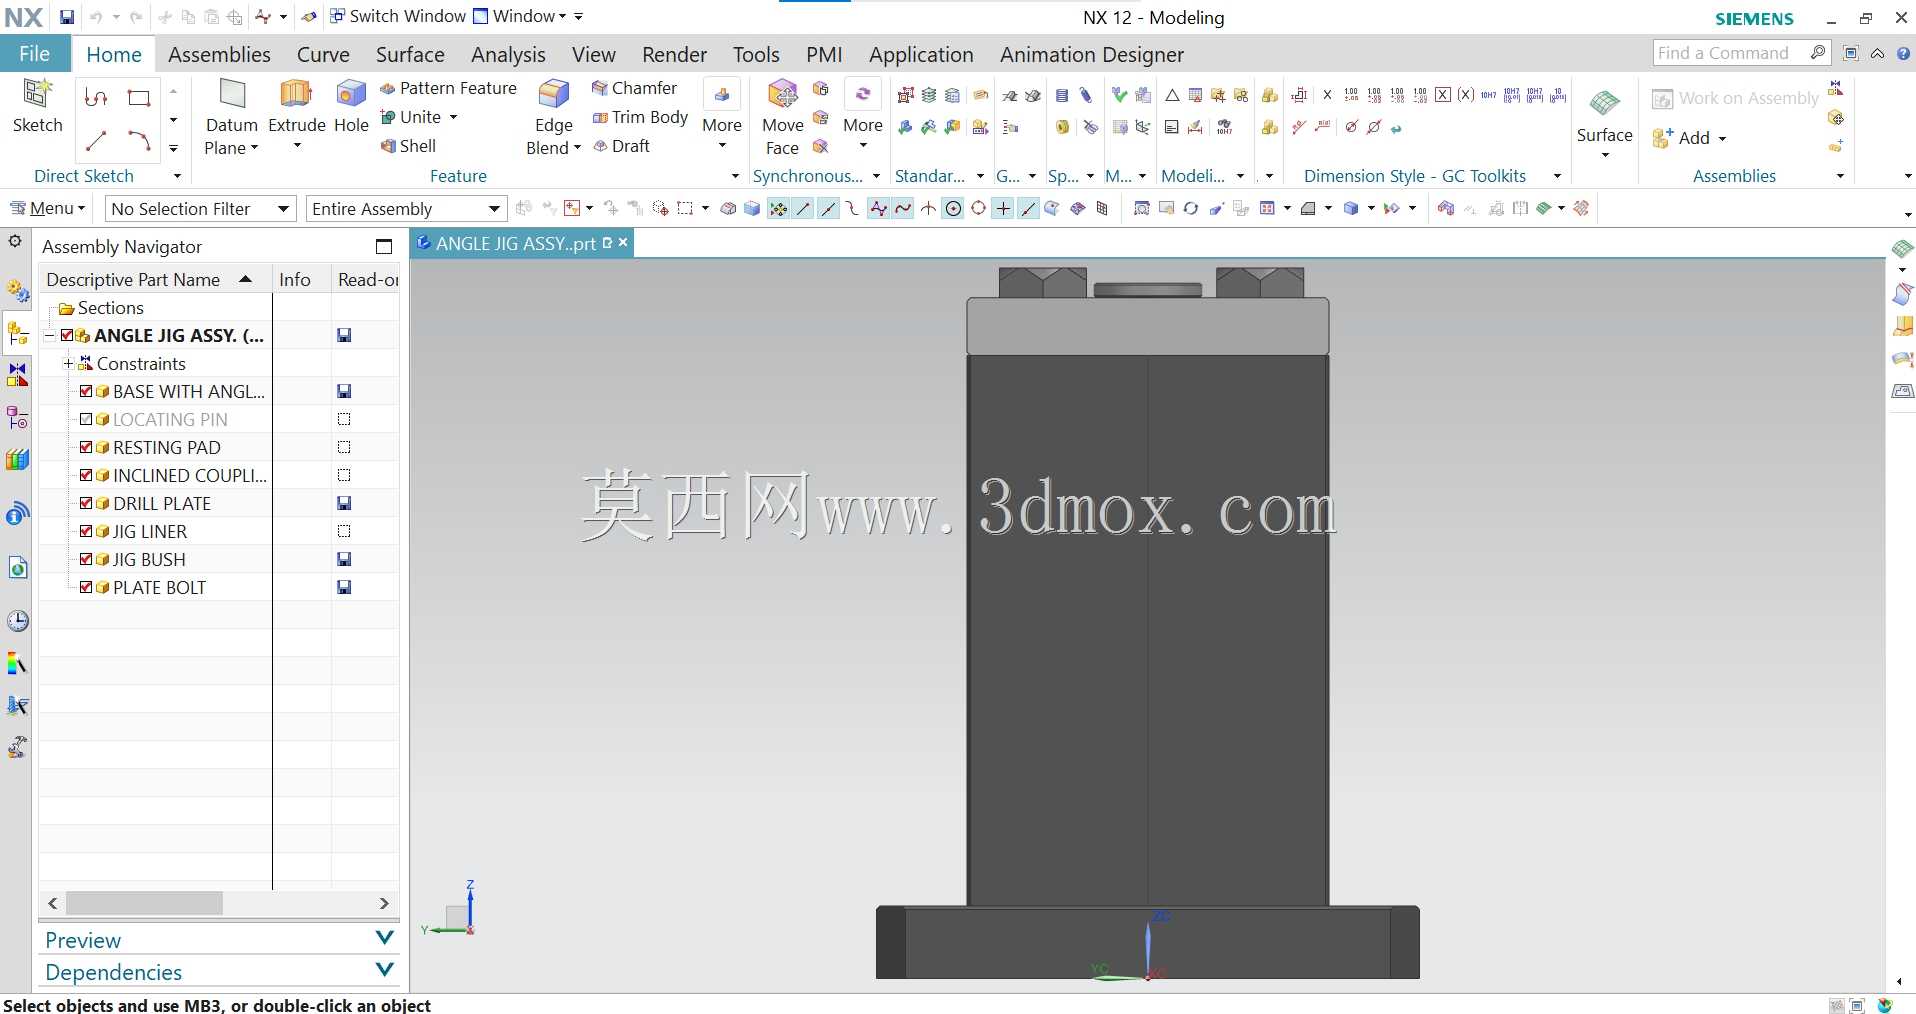1916x1014 pixels.
Task: Hide the DRILL PLATE component
Action: 86,503
